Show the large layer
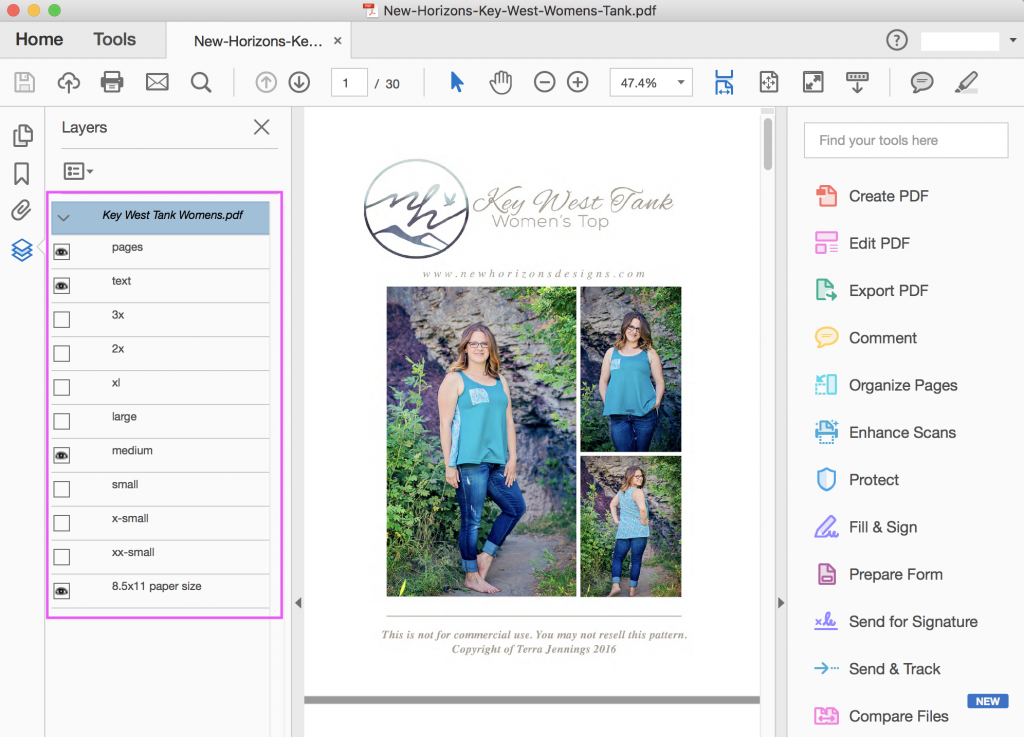The height and width of the screenshot is (737, 1024). [x=62, y=421]
